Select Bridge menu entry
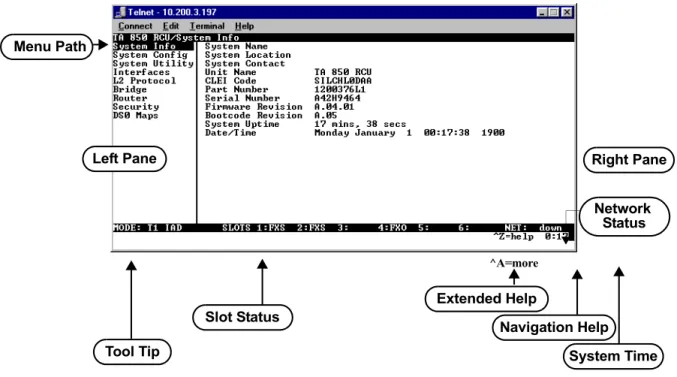Viewport: 677px width, 377px height. (130, 89)
